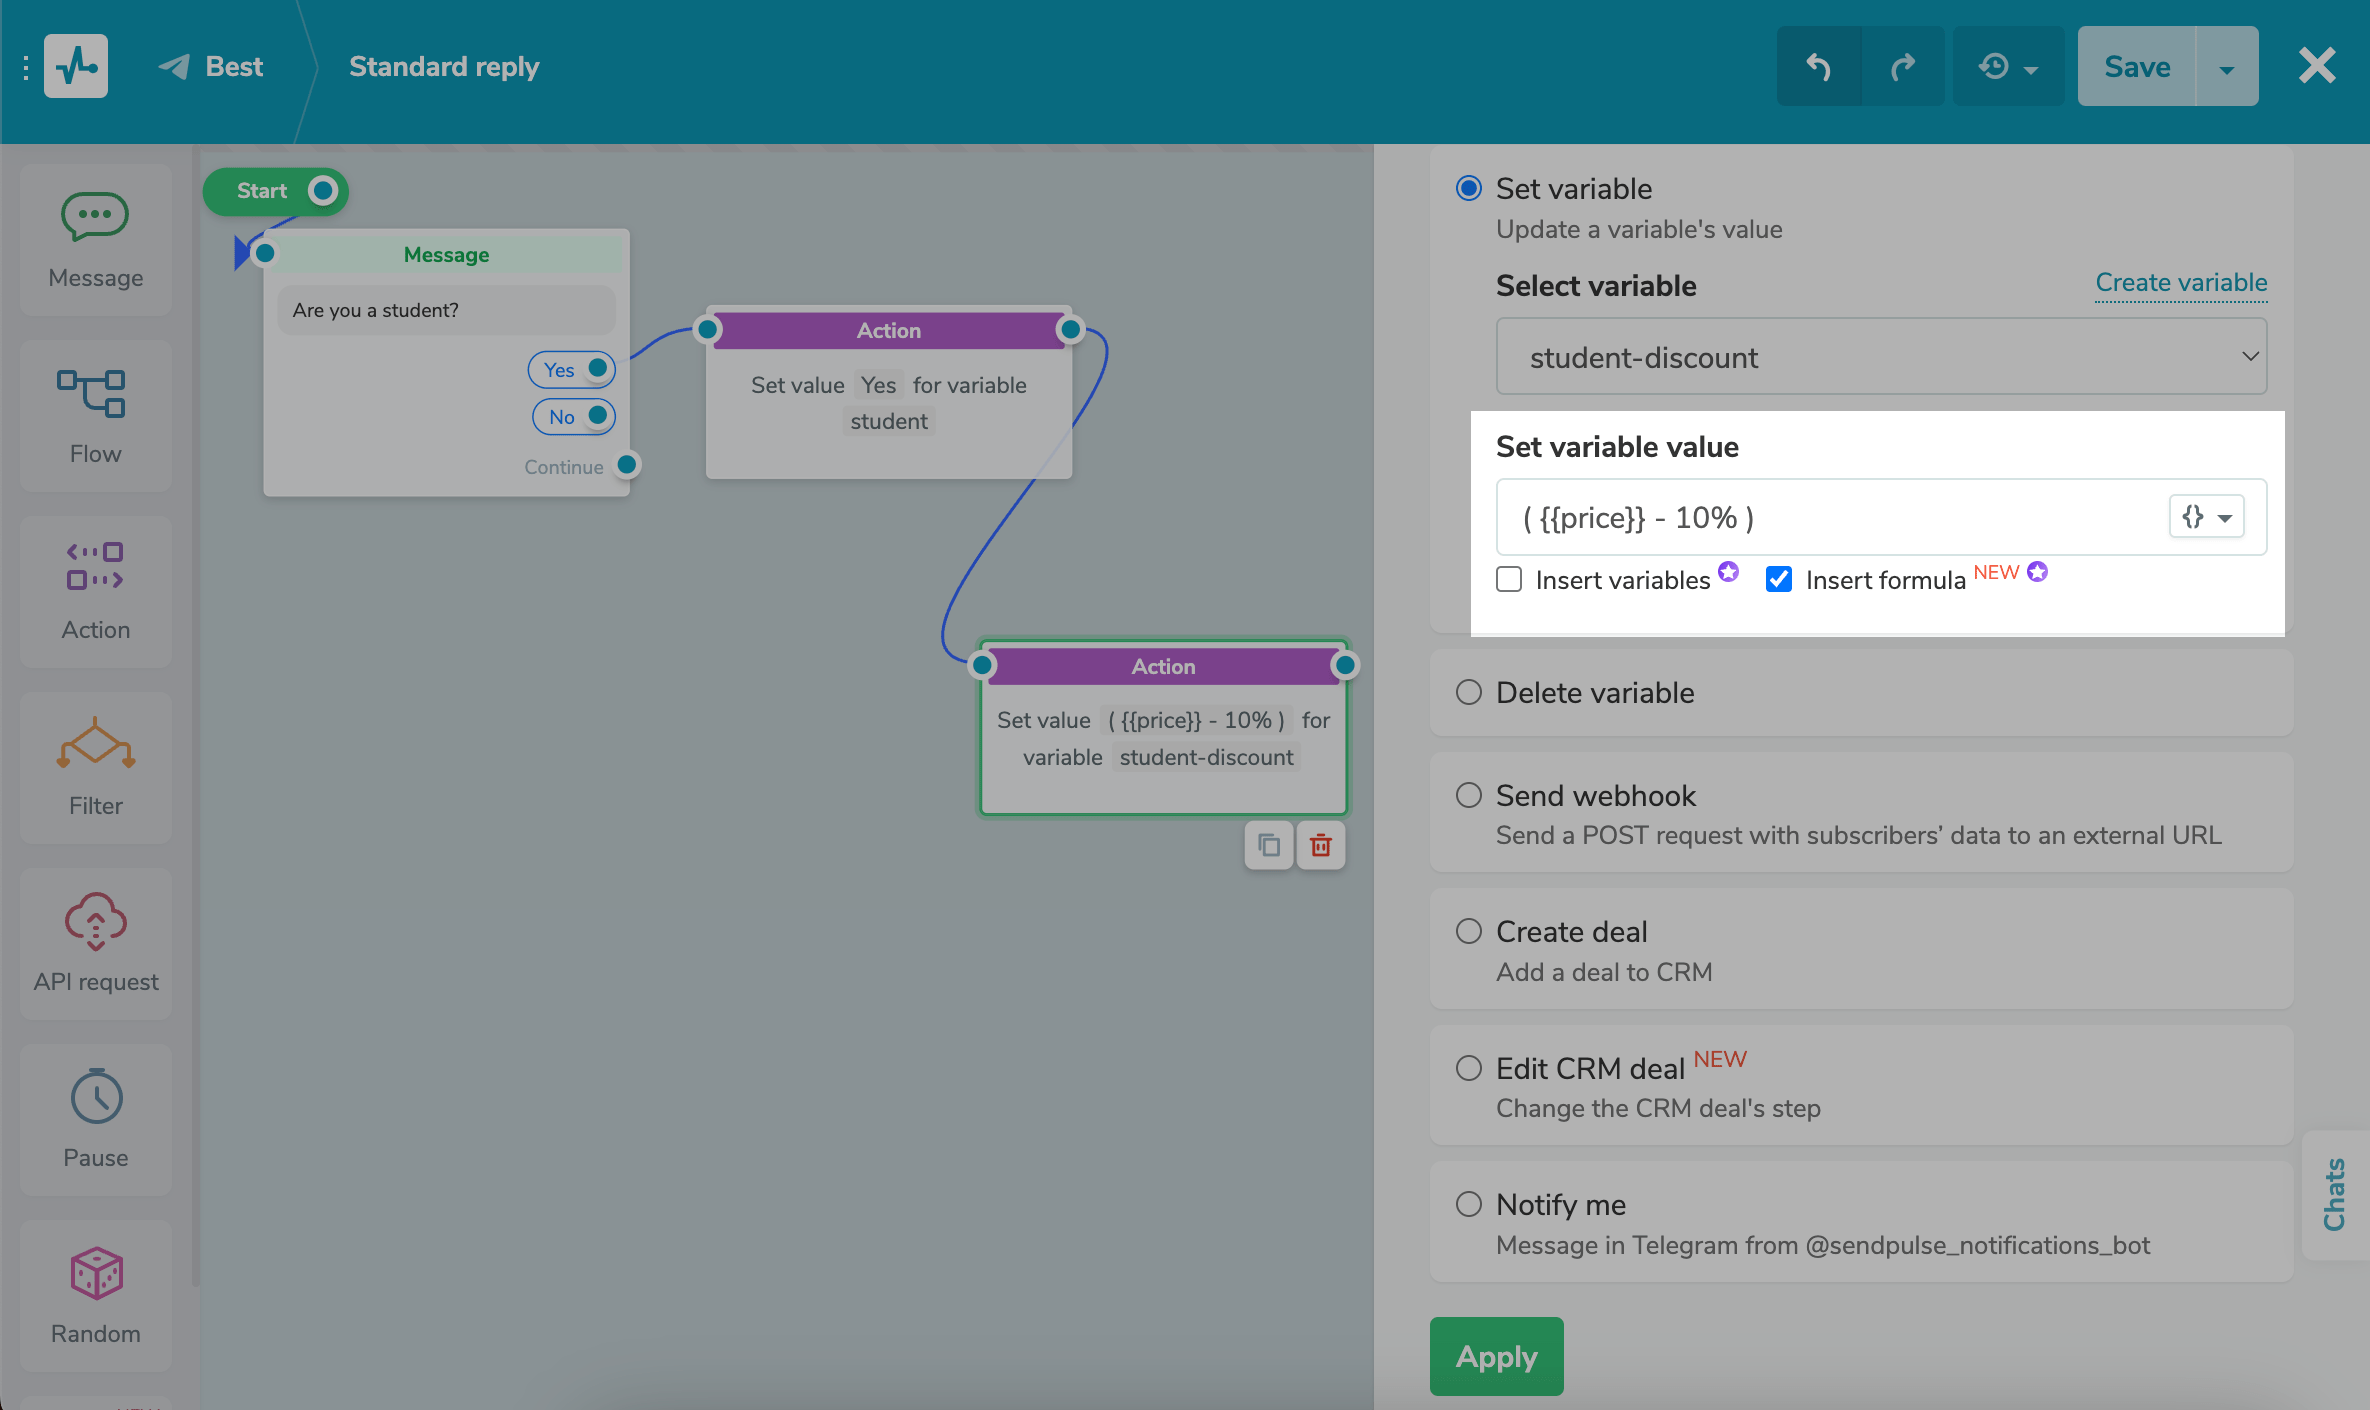Expand the curly braces variable picker
This screenshot has width=2370, height=1410.
2206,517
